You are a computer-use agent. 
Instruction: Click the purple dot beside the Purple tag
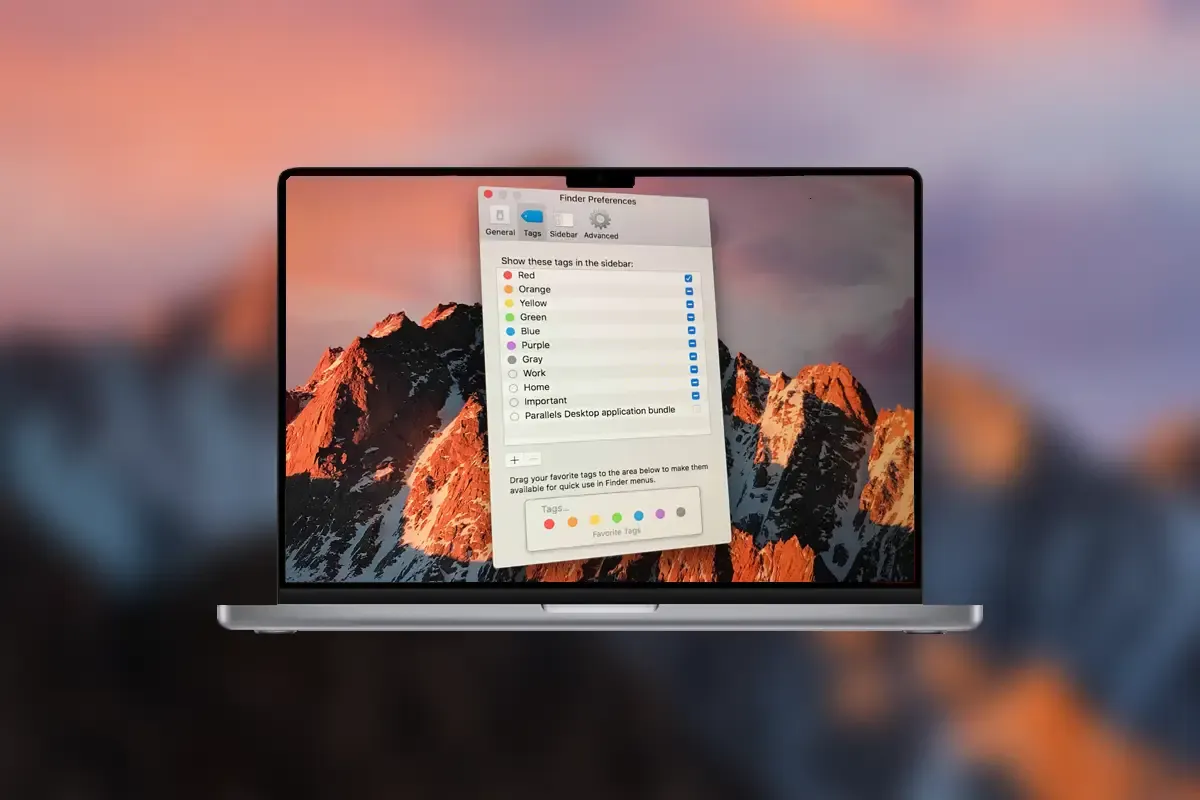click(511, 345)
